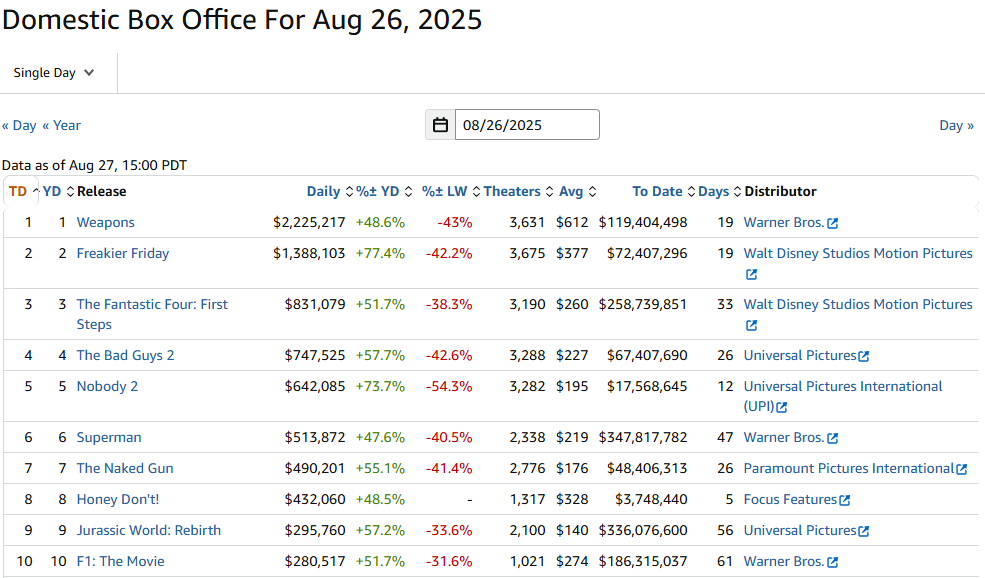The height and width of the screenshot is (578, 985).
Task: Open external link icon beside Paramount Pictures International
Action: (962, 469)
